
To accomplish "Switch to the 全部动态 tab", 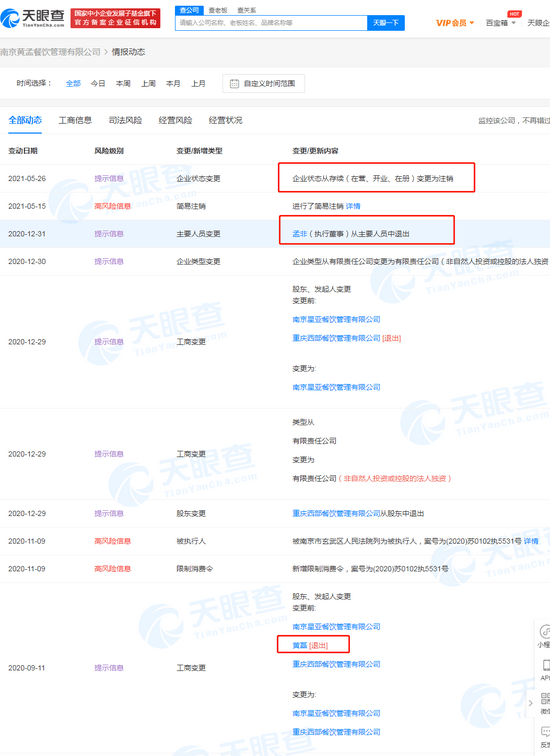I will click(25, 120).
